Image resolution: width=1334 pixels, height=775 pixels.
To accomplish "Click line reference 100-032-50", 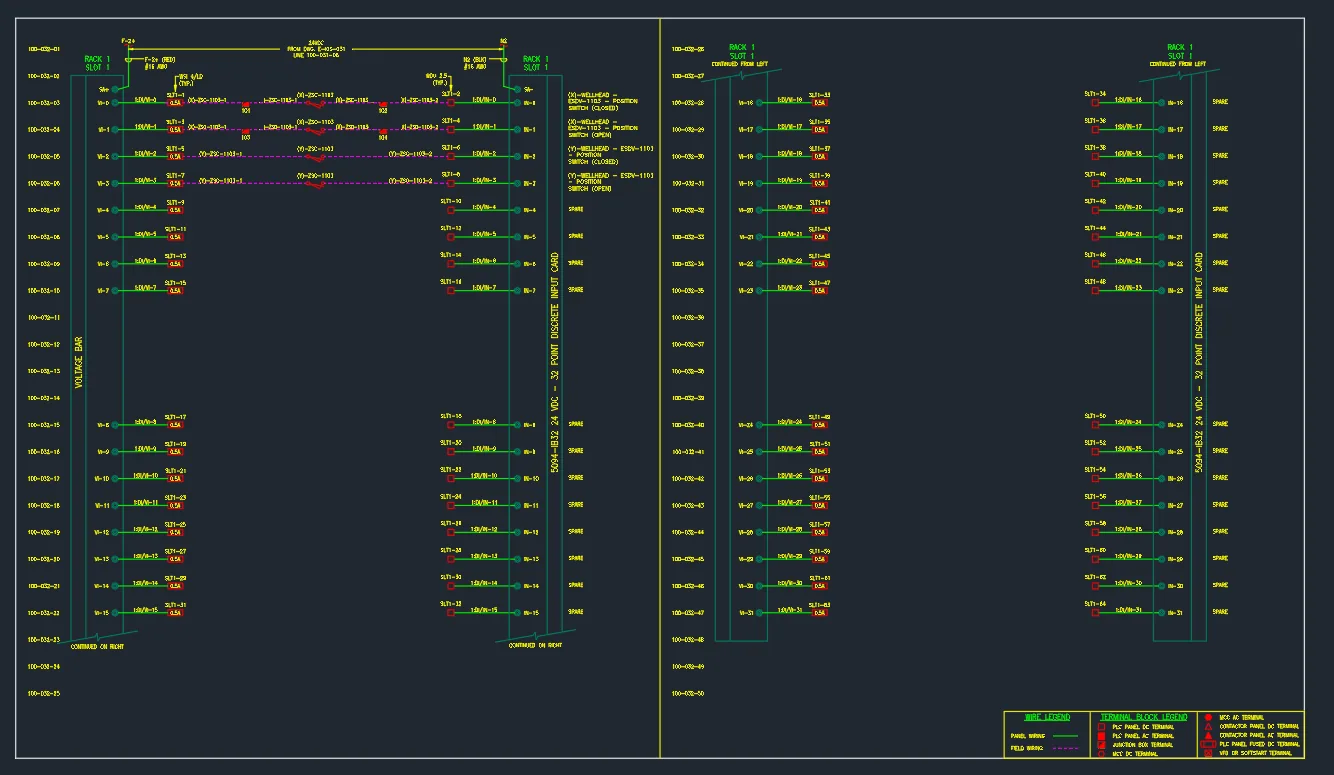I will click(x=688, y=693).
